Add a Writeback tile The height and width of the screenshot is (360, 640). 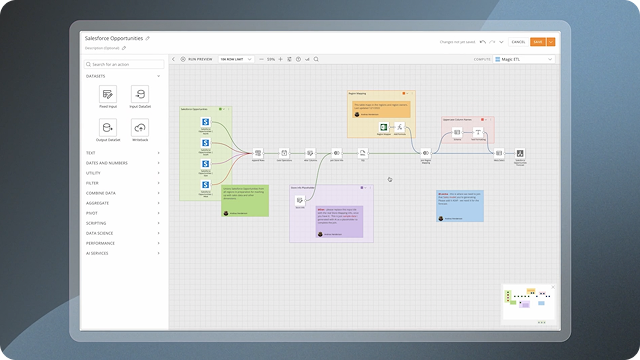click(140, 128)
